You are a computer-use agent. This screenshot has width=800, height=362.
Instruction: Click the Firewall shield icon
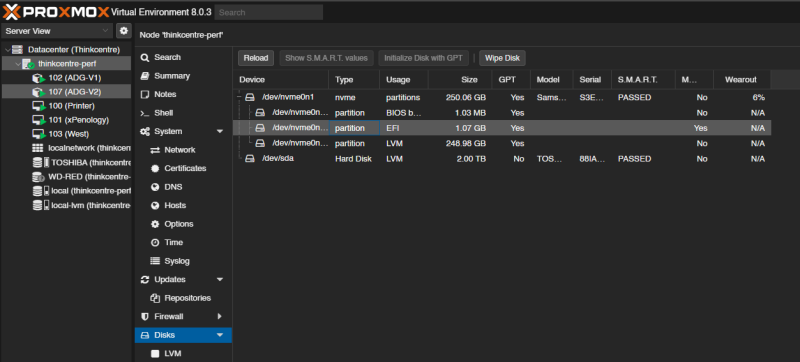click(x=145, y=317)
